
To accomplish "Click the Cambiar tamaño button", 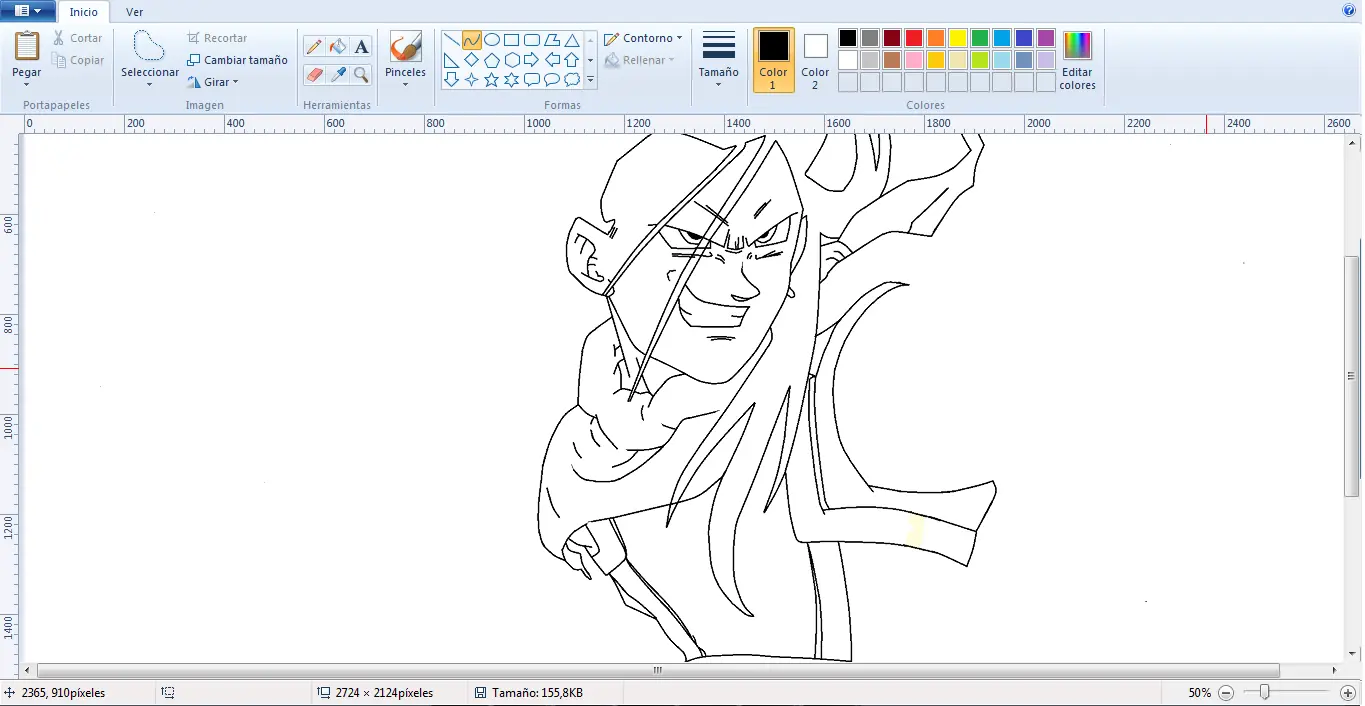I will (x=237, y=60).
